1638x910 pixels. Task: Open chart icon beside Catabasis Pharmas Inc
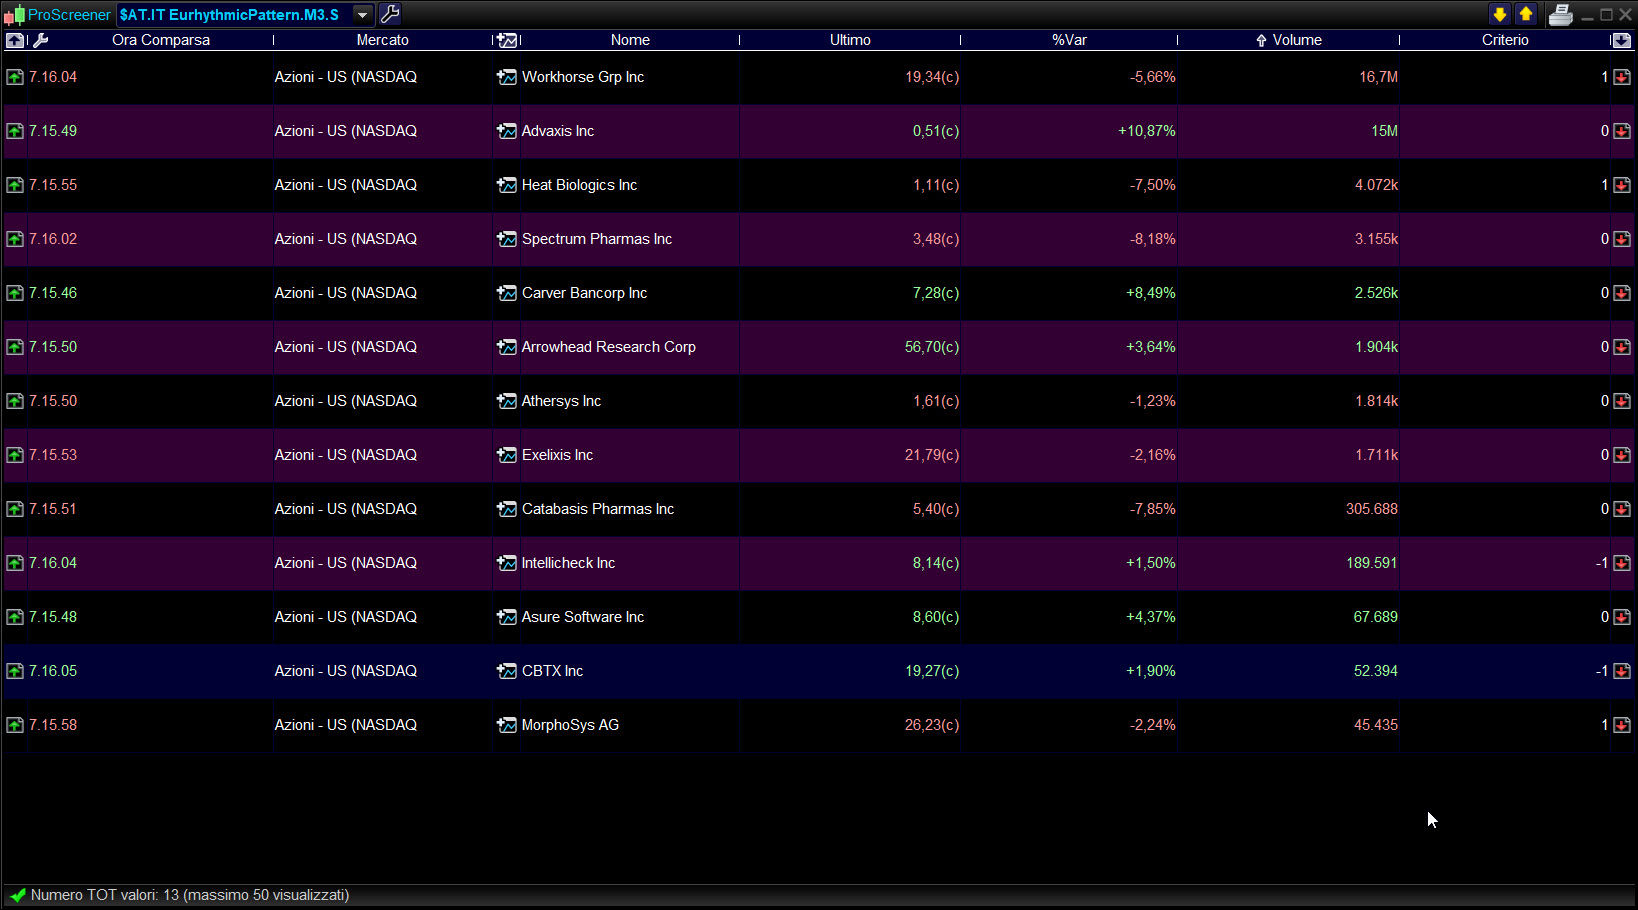click(x=507, y=509)
